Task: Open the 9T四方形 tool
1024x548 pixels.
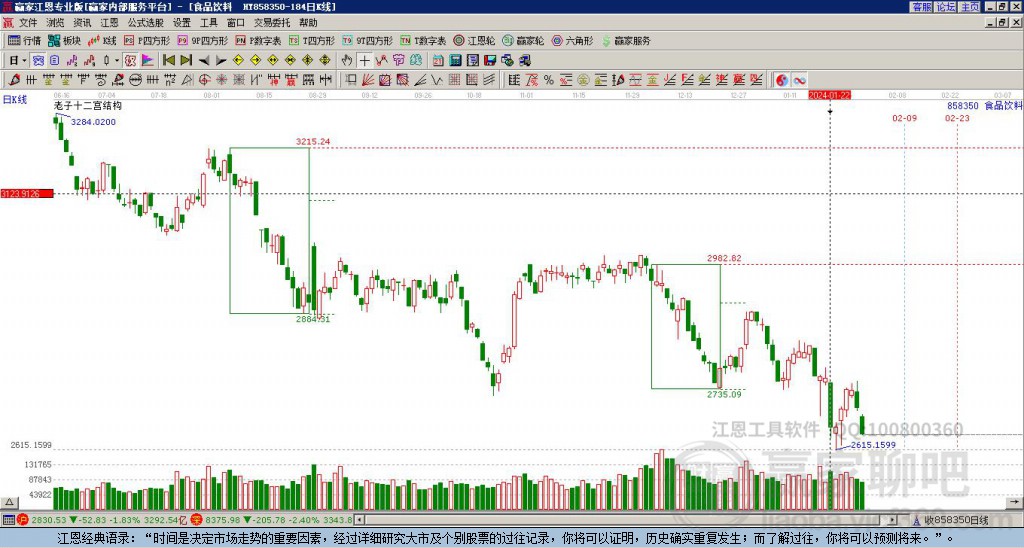Action: click(368, 40)
